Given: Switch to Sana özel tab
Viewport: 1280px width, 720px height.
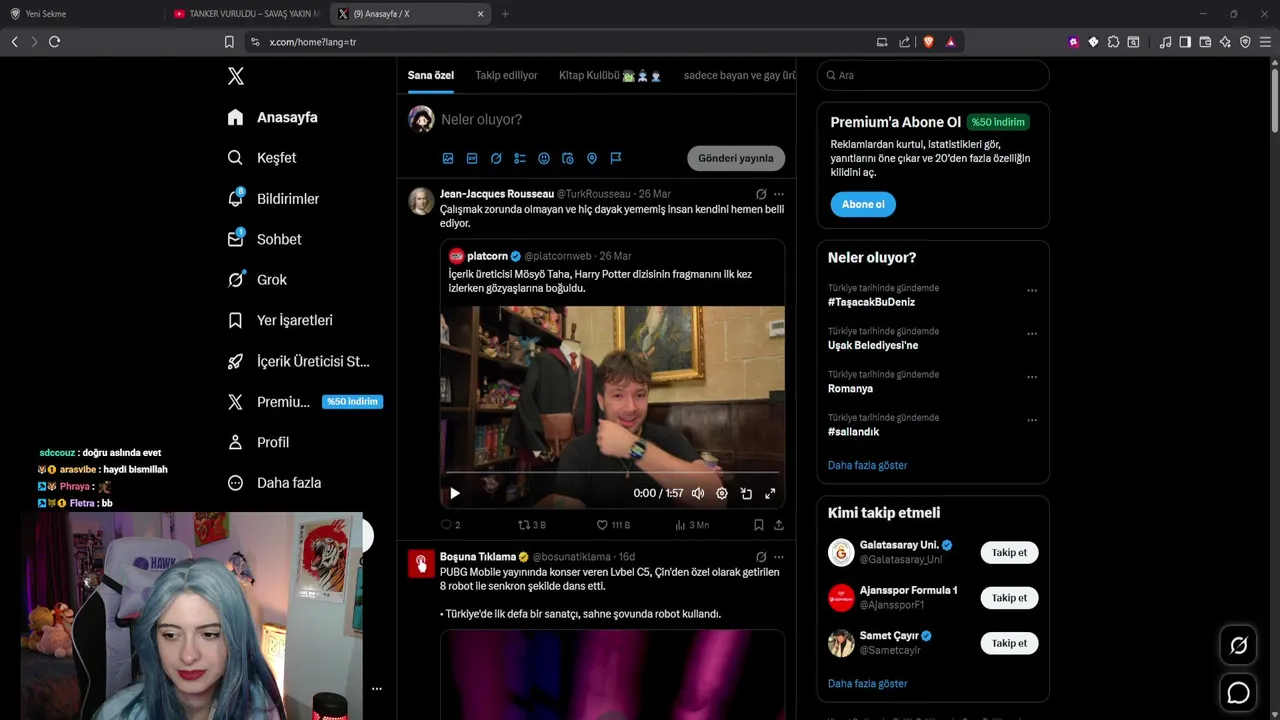Looking at the screenshot, I should (x=431, y=75).
